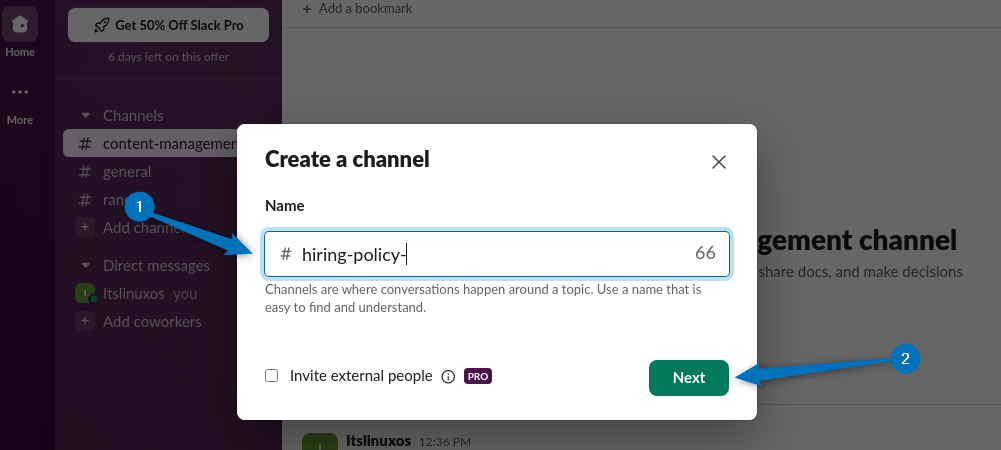
Task: Collapse the Channels section arrow
Action: (x=85, y=116)
